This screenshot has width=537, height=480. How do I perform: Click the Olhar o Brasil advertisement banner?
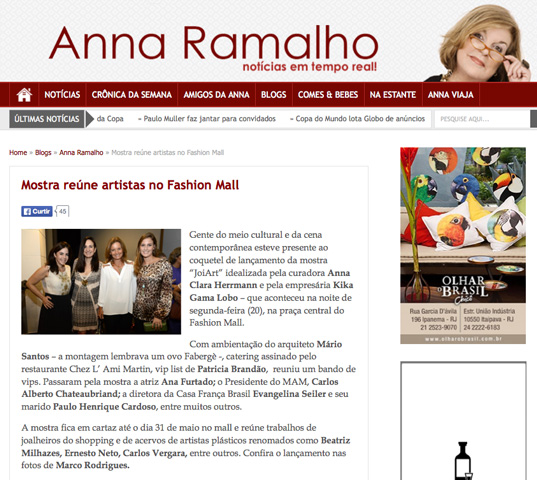pyautogui.click(x=463, y=245)
